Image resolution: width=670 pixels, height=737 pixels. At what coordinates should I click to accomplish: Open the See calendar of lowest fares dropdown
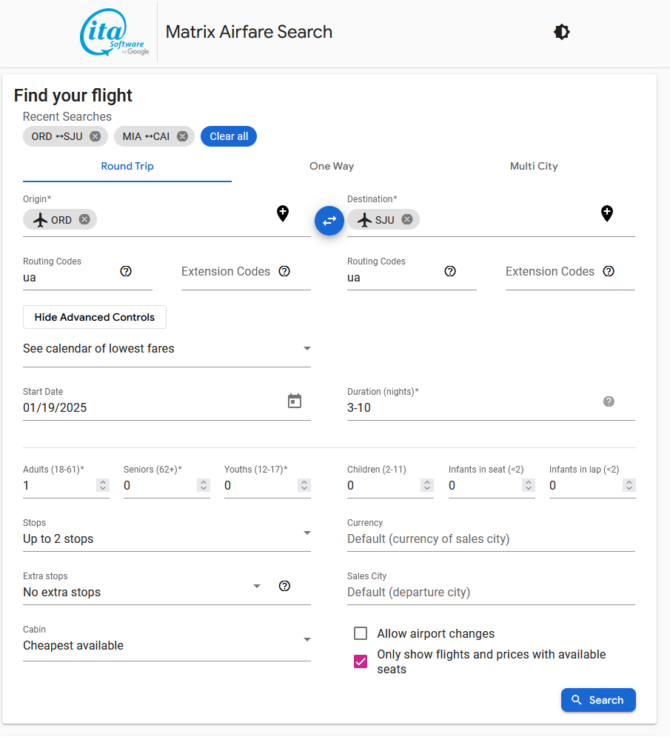(x=167, y=349)
